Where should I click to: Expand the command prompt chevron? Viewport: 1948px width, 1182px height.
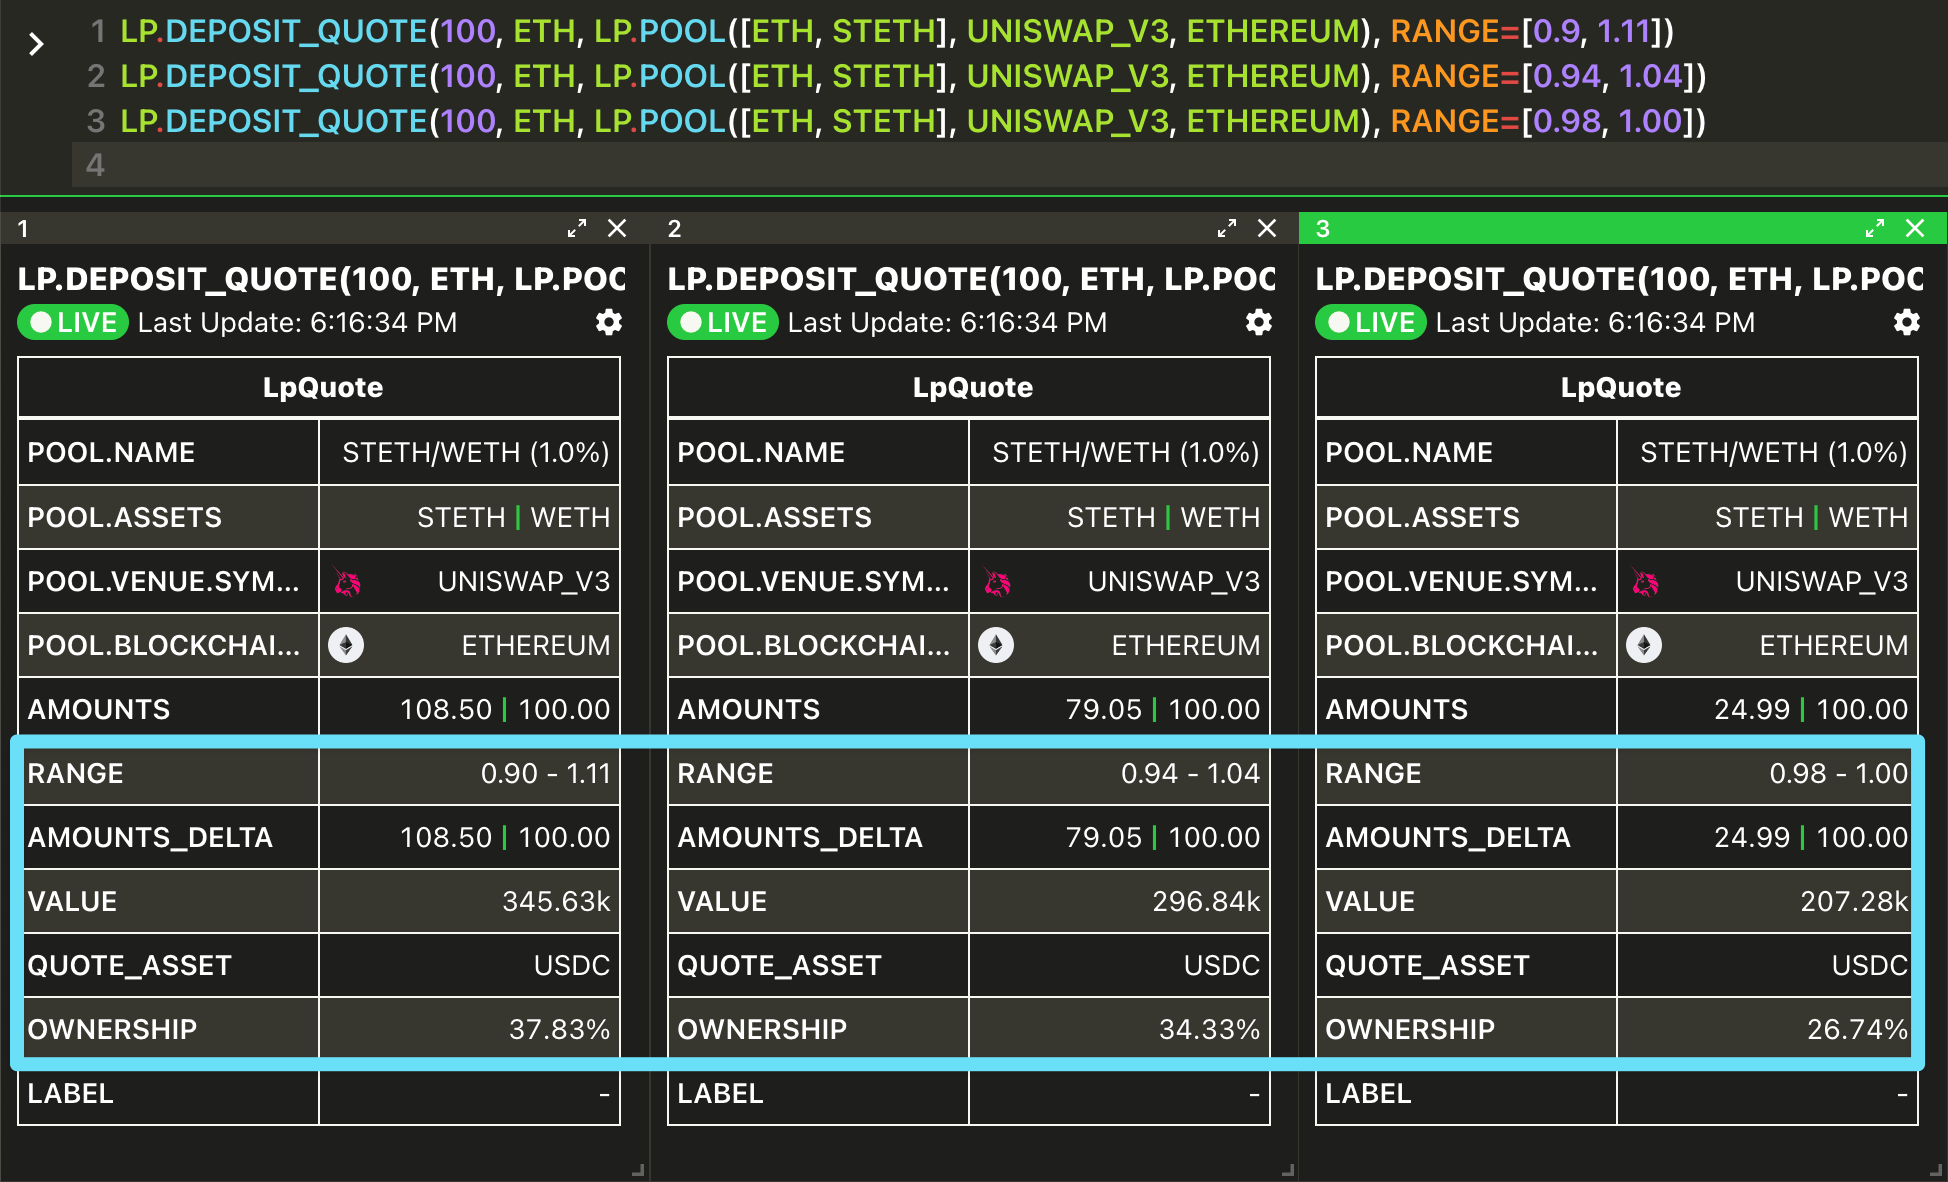click(x=36, y=44)
